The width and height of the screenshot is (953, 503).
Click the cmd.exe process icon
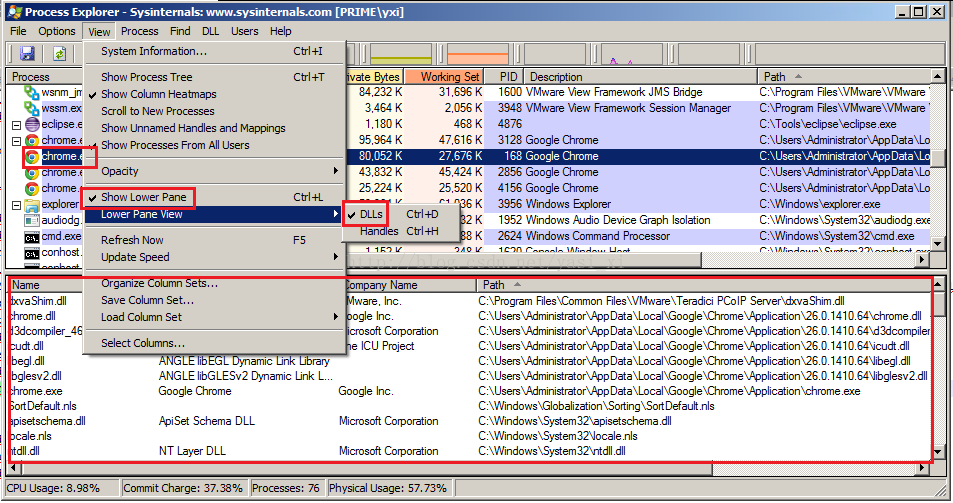pos(32,236)
